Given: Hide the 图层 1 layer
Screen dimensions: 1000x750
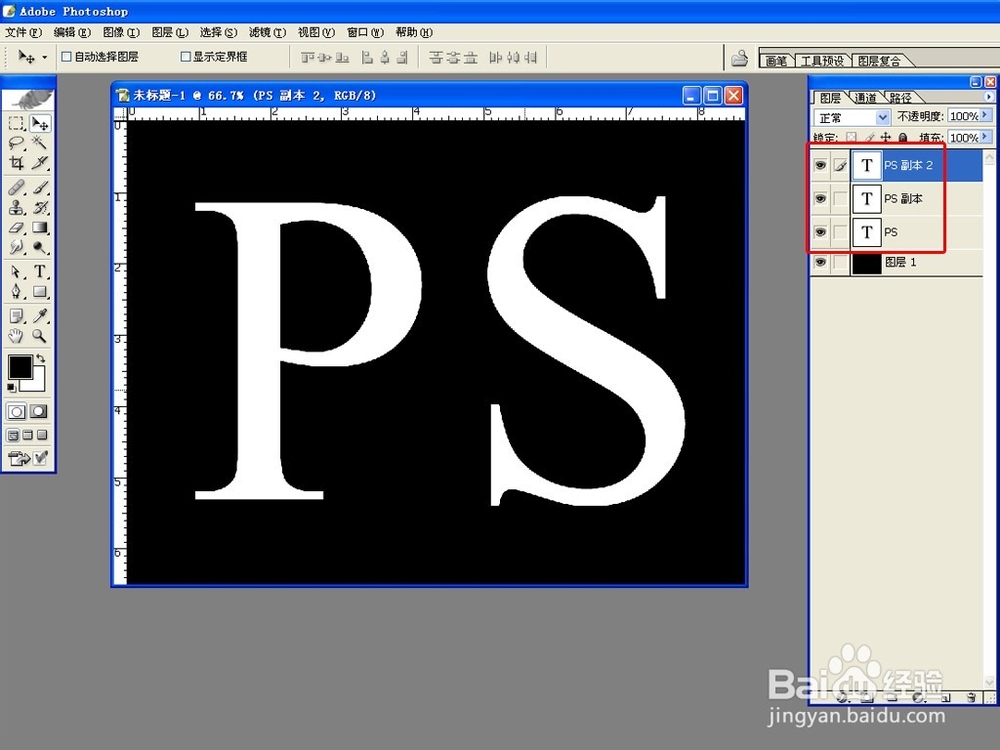Looking at the screenshot, I should pos(820,262).
